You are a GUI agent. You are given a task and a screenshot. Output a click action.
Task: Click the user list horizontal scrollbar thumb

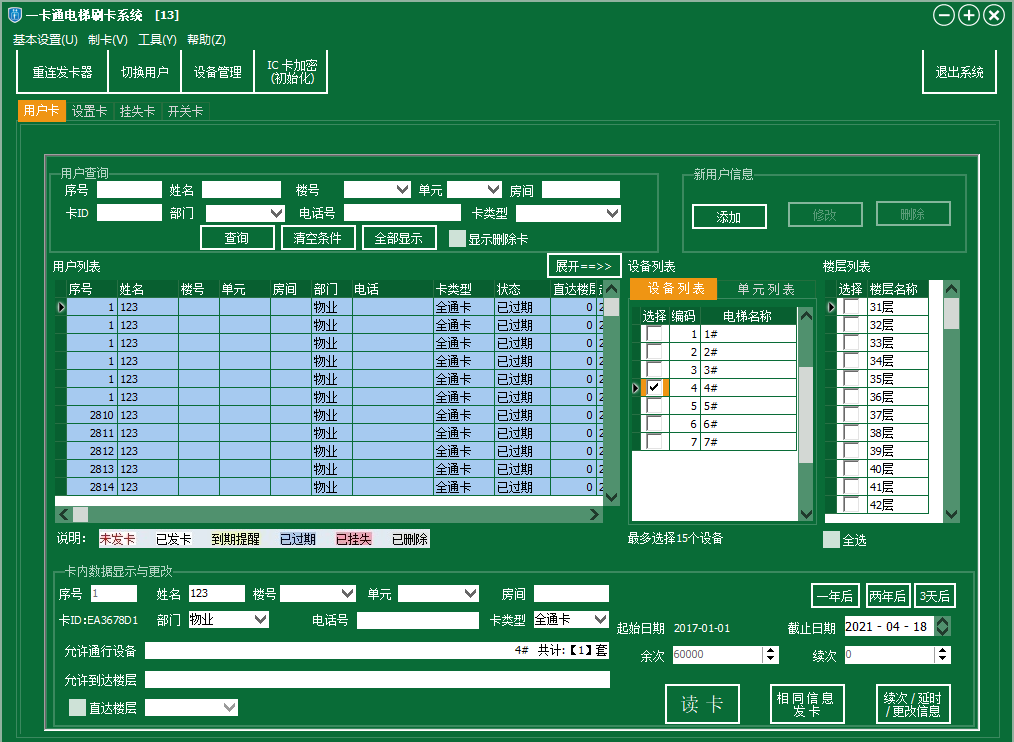(x=80, y=514)
